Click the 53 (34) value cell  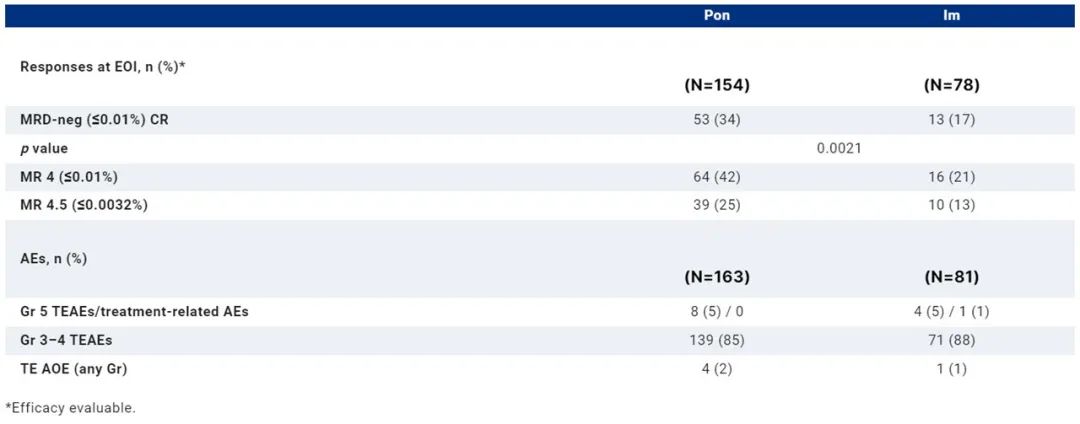[716, 120]
